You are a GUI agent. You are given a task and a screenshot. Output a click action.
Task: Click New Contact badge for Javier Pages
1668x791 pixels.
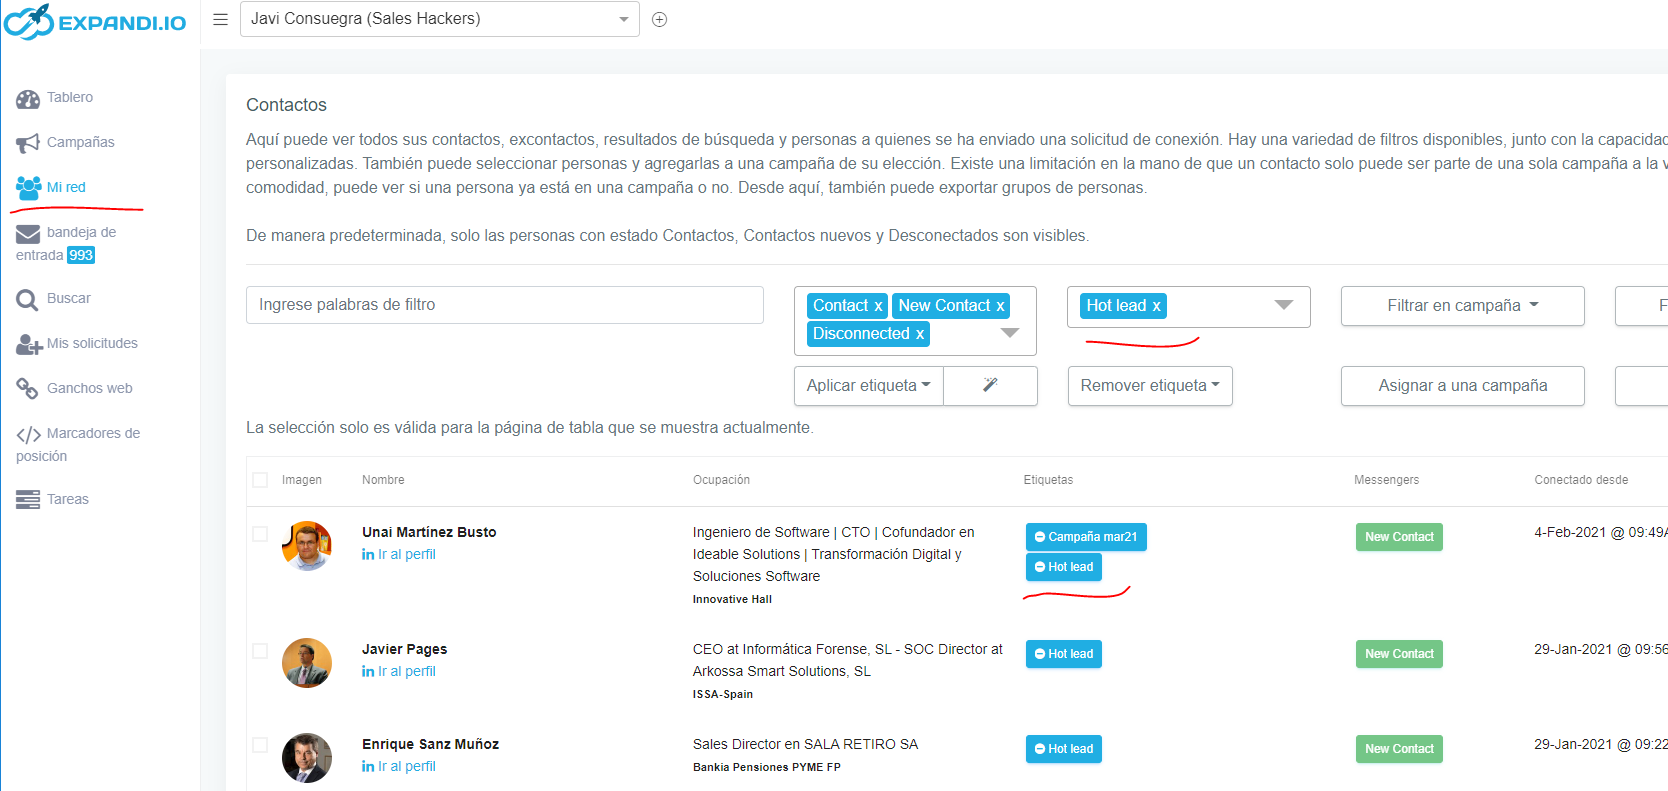[x=1399, y=654]
